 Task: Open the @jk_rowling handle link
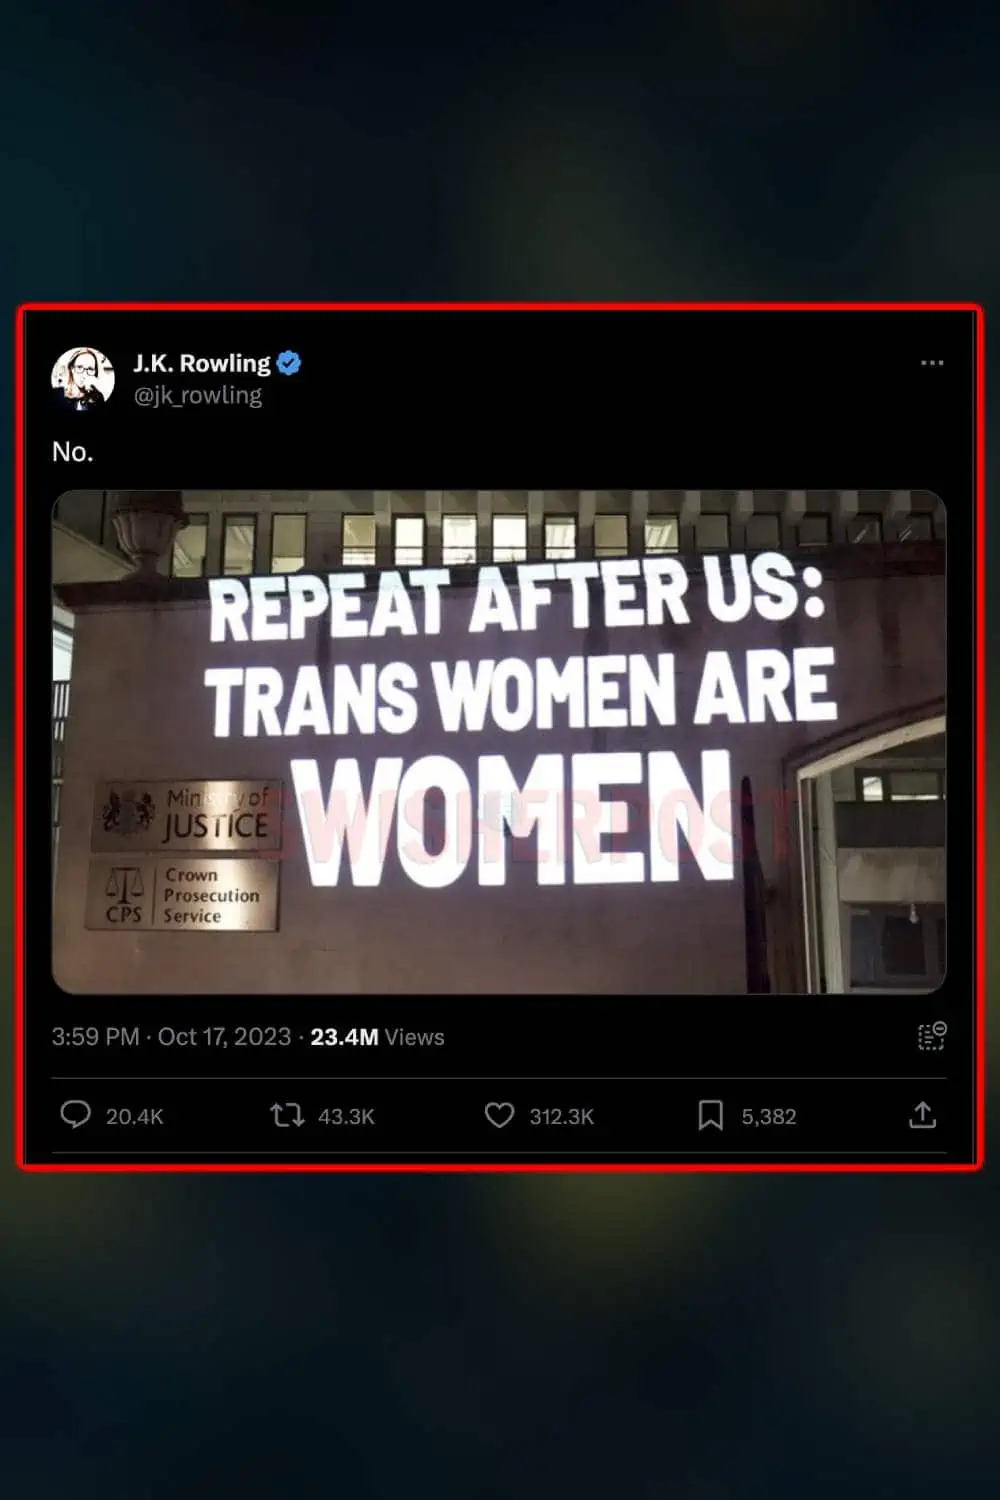click(x=198, y=395)
